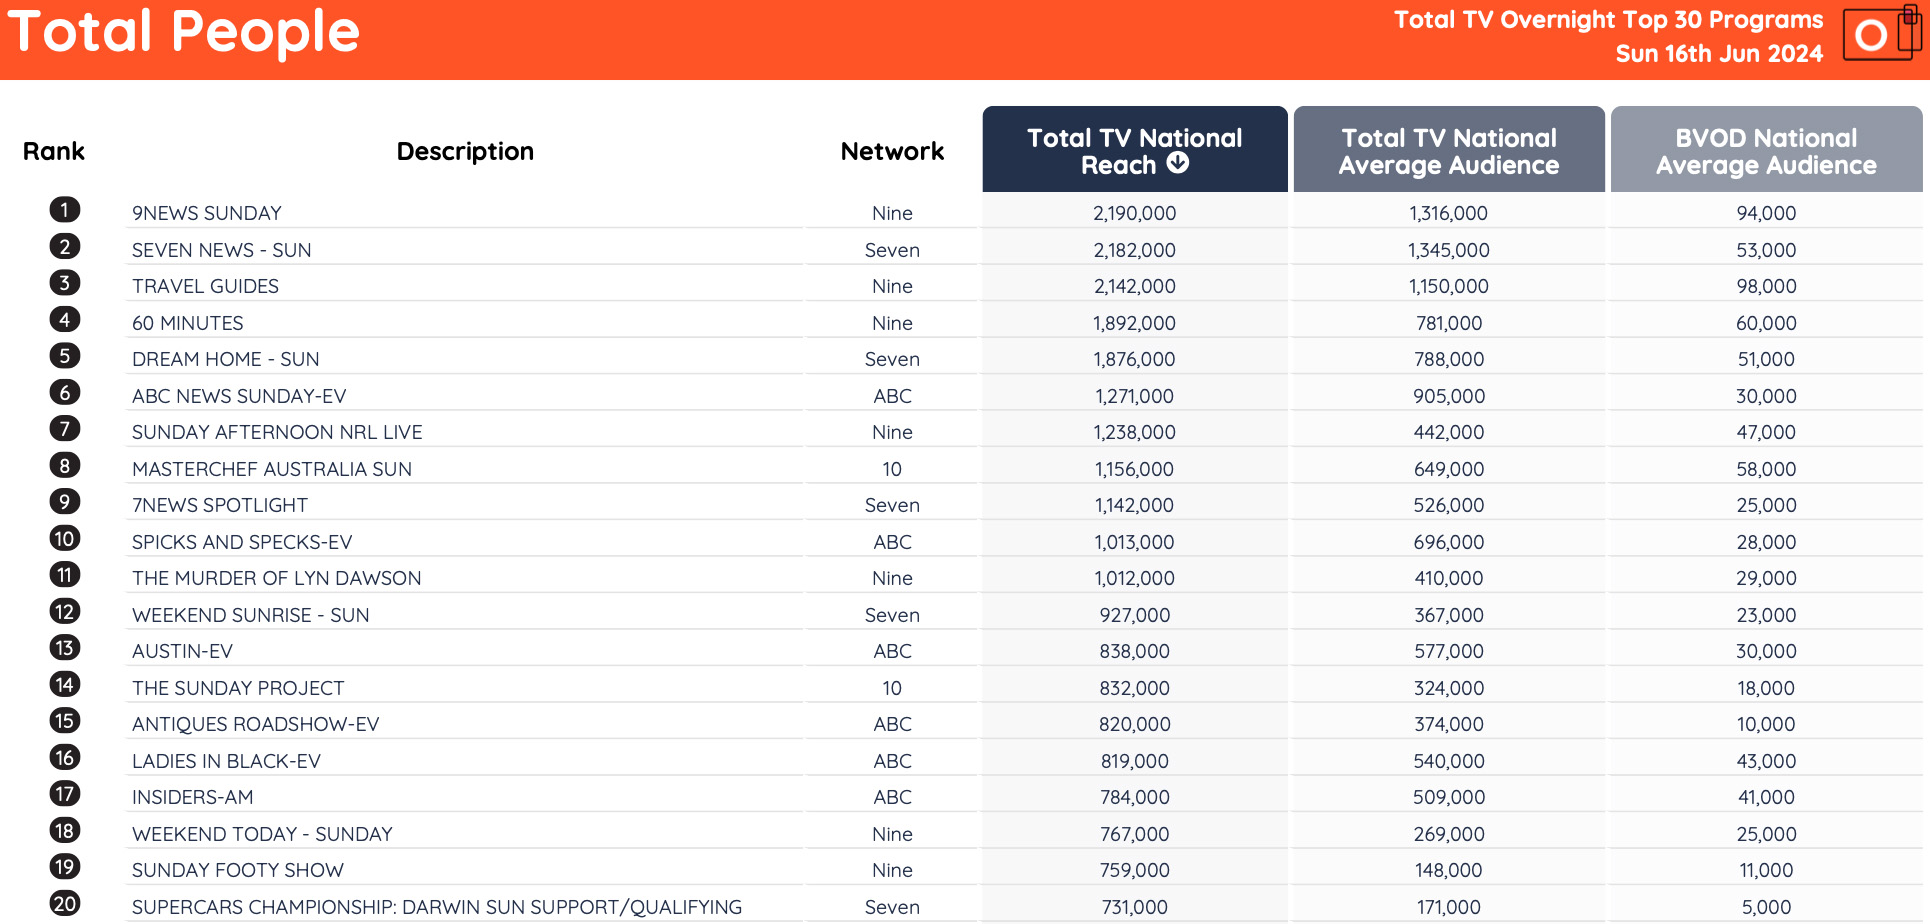Click BVOD value 5,000
This screenshot has width=1930, height=924.
coord(1766,907)
